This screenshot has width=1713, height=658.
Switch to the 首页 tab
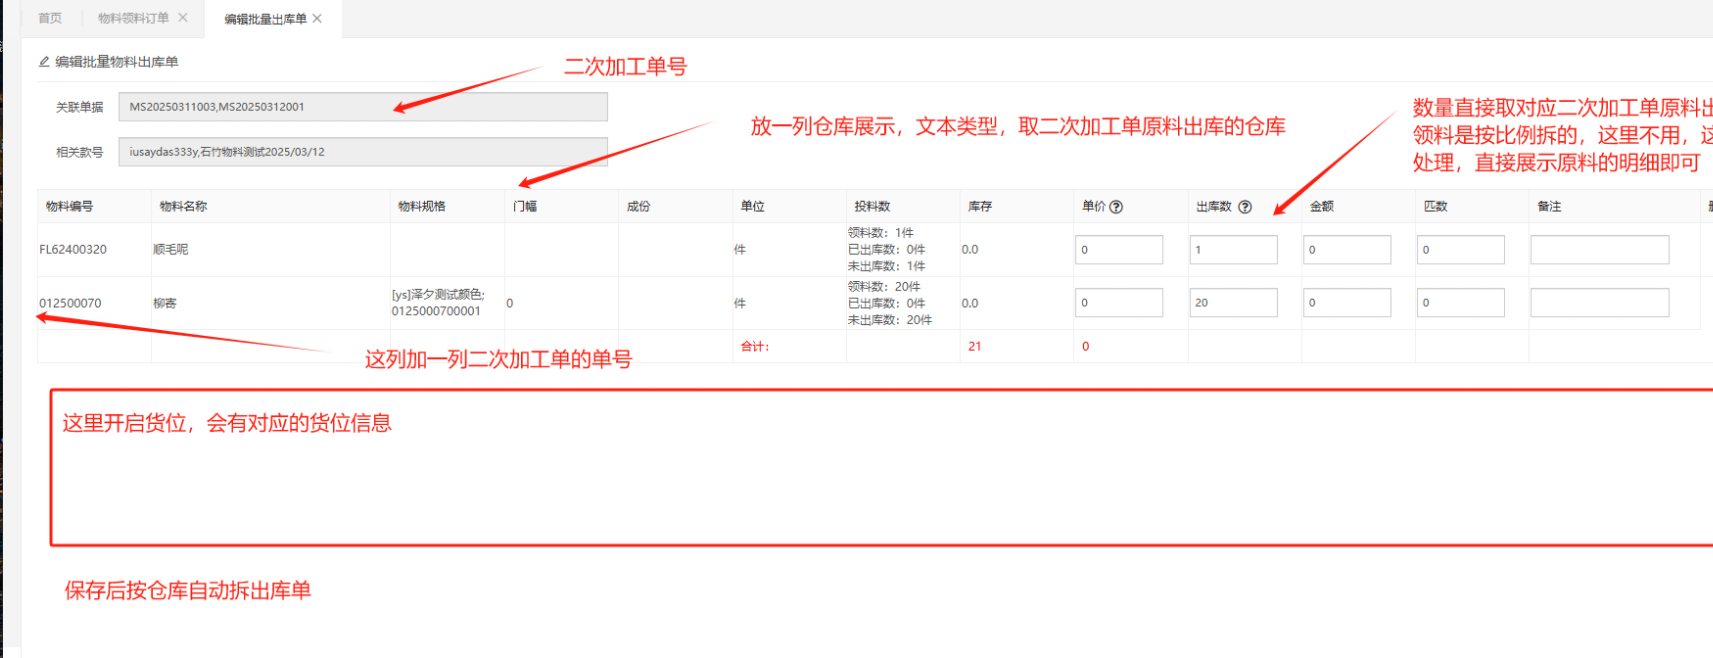(50, 18)
